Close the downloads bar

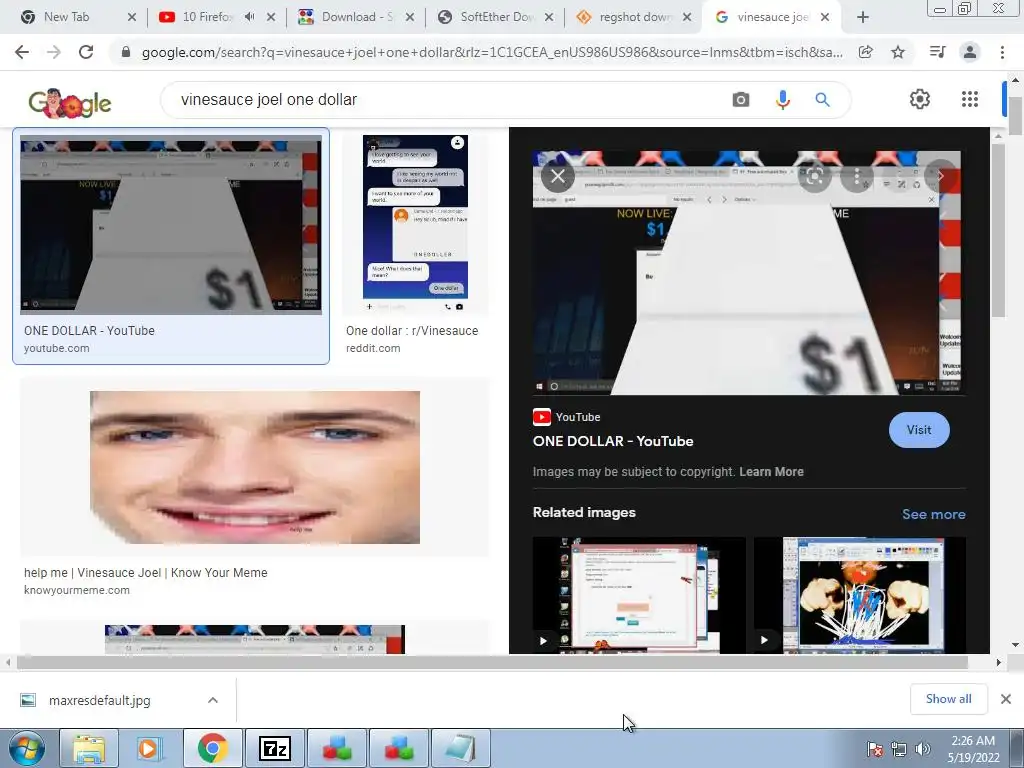[1006, 699]
